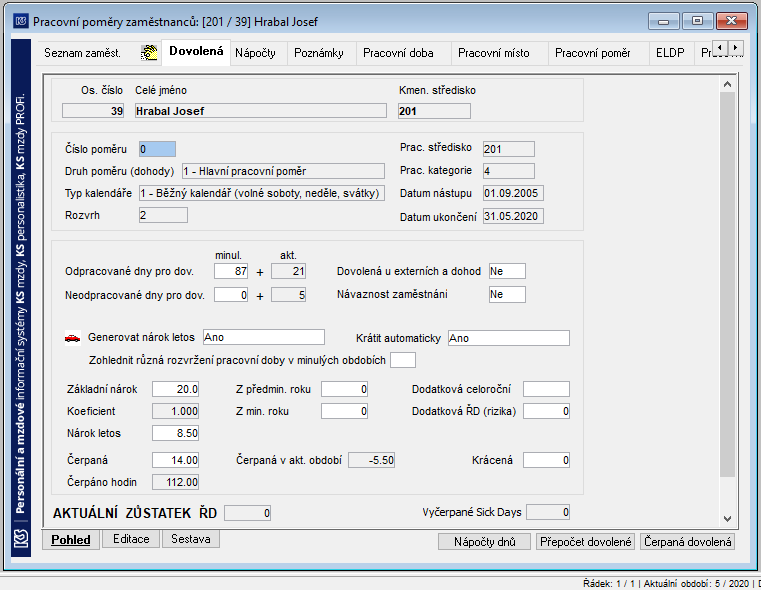This screenshot has width=761, height=590.
Task: Click akt. Odpracované dny field showing 21
Action: tap(288, 271)
